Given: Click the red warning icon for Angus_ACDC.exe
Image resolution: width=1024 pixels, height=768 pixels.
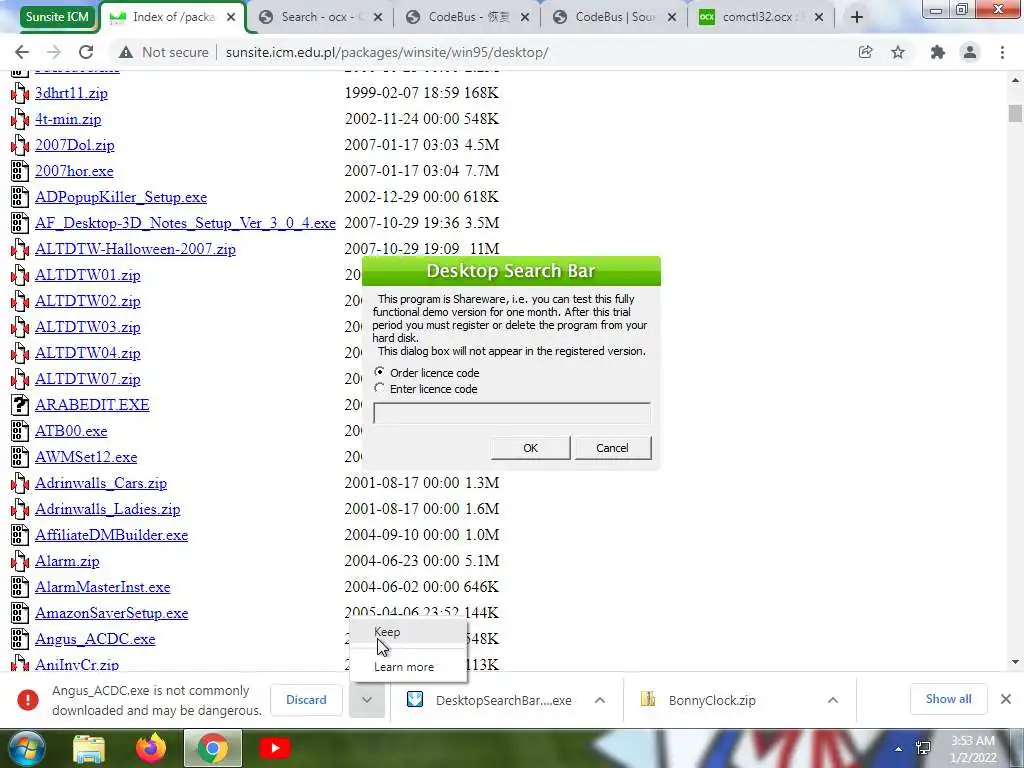Looking at the screenshot, I should [28, 700].
